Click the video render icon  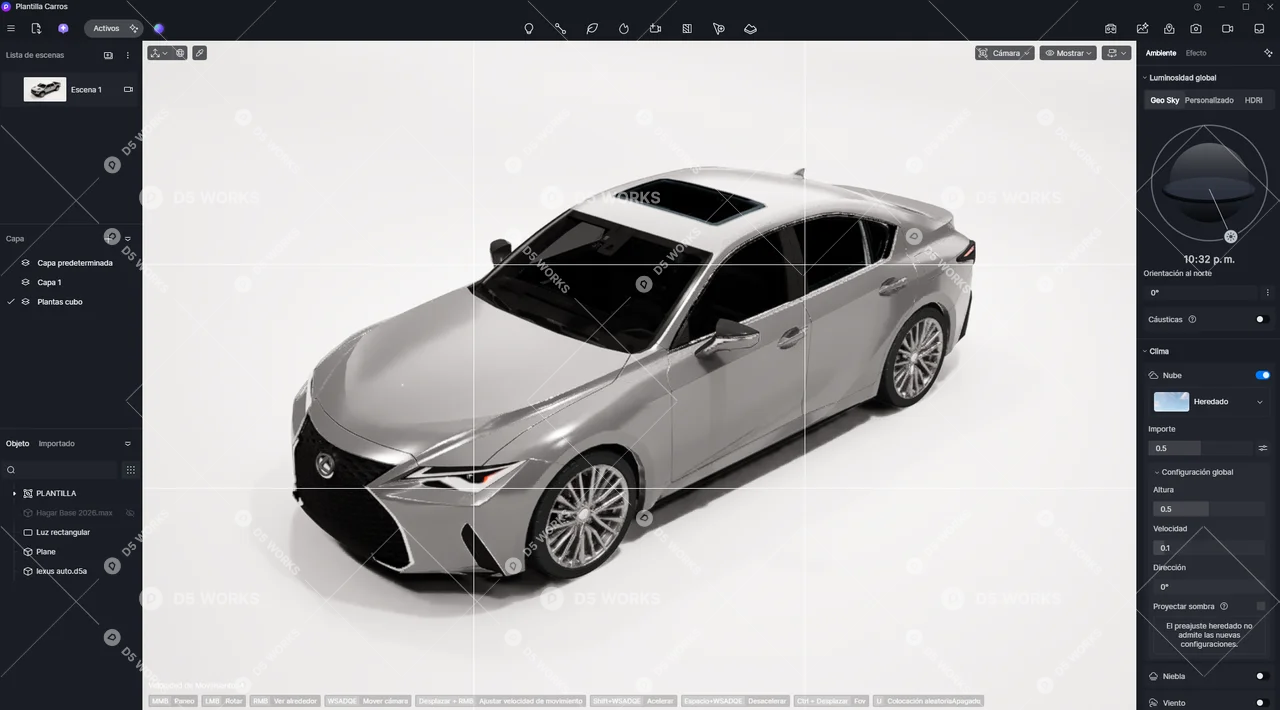click(x=1228, y=28)
